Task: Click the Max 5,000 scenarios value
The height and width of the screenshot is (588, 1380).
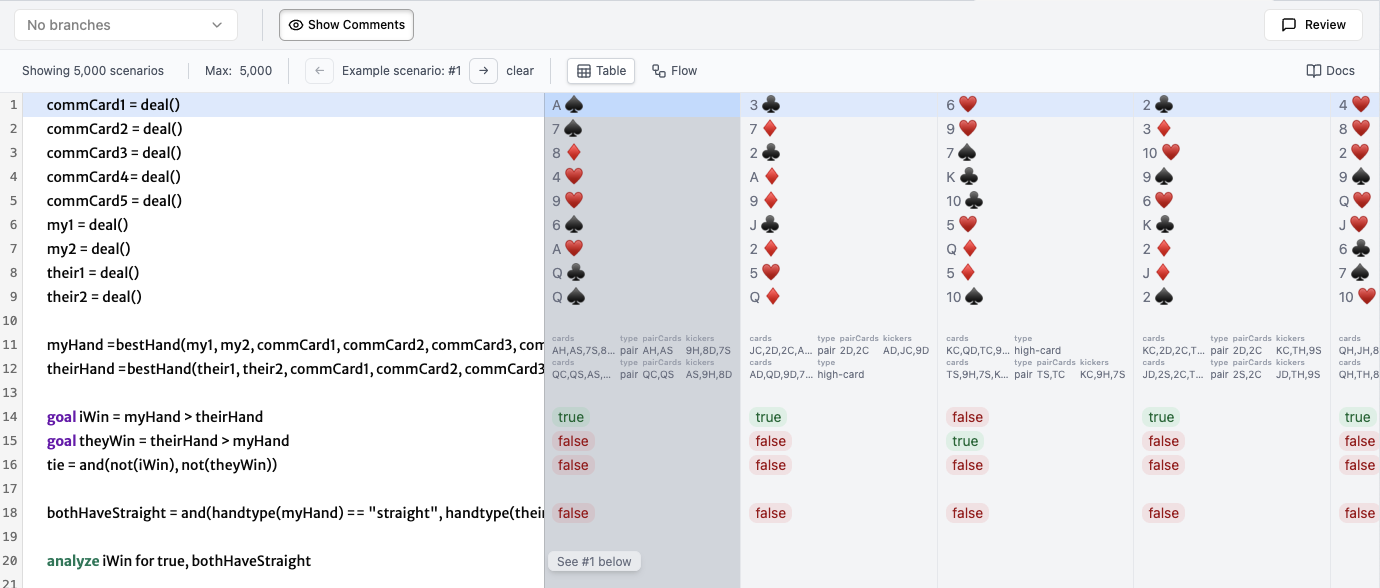Action: [256, 71]
